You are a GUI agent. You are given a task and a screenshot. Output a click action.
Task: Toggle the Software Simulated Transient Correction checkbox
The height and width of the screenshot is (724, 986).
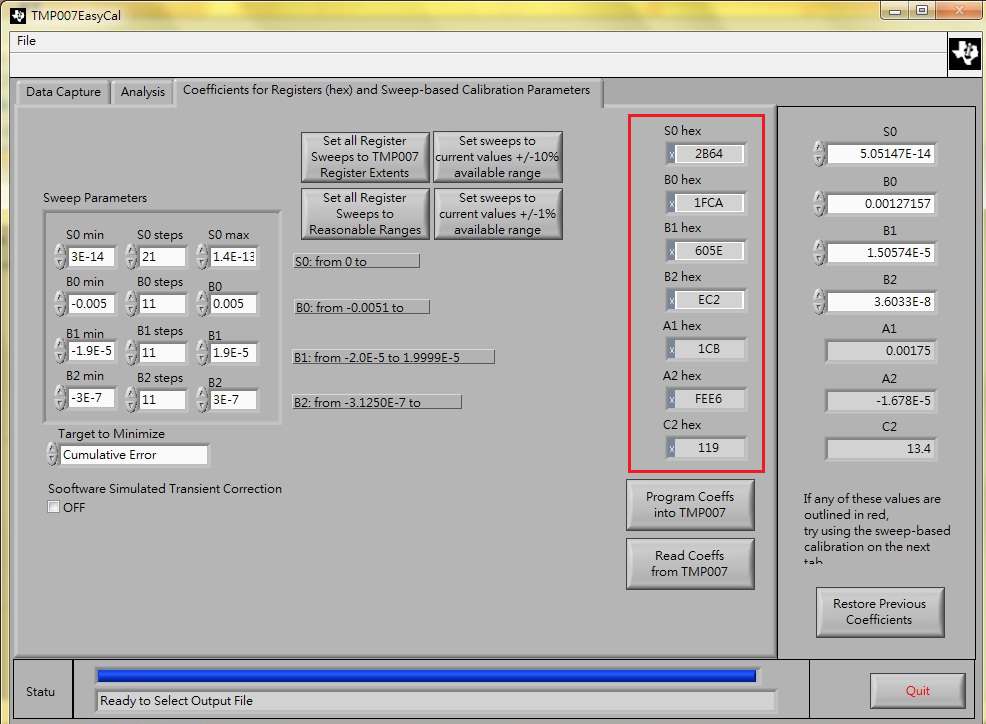[53, 507]
